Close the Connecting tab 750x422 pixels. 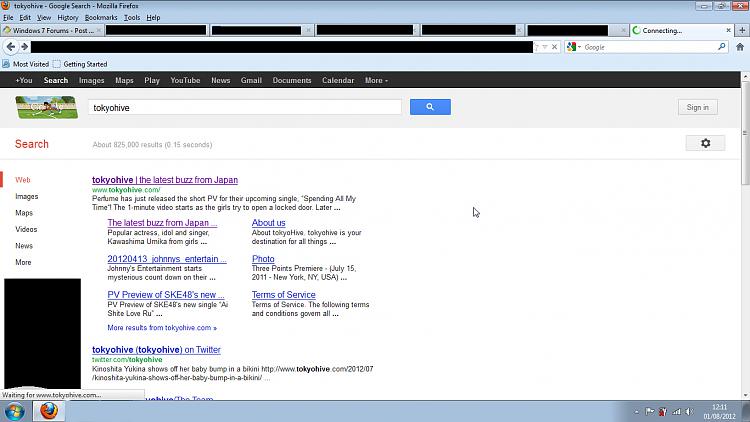click(x=728, y=30)
